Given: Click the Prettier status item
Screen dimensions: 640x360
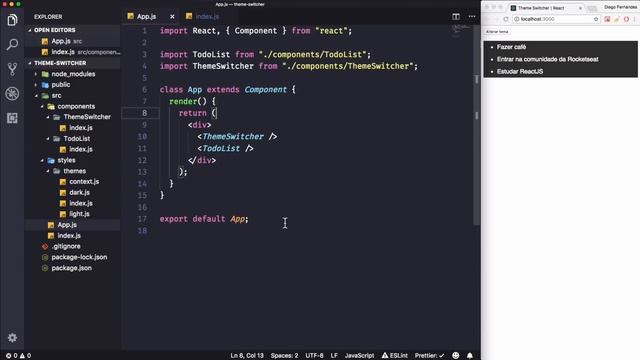Looking at the screenshot, I should (x=429, y=356).
